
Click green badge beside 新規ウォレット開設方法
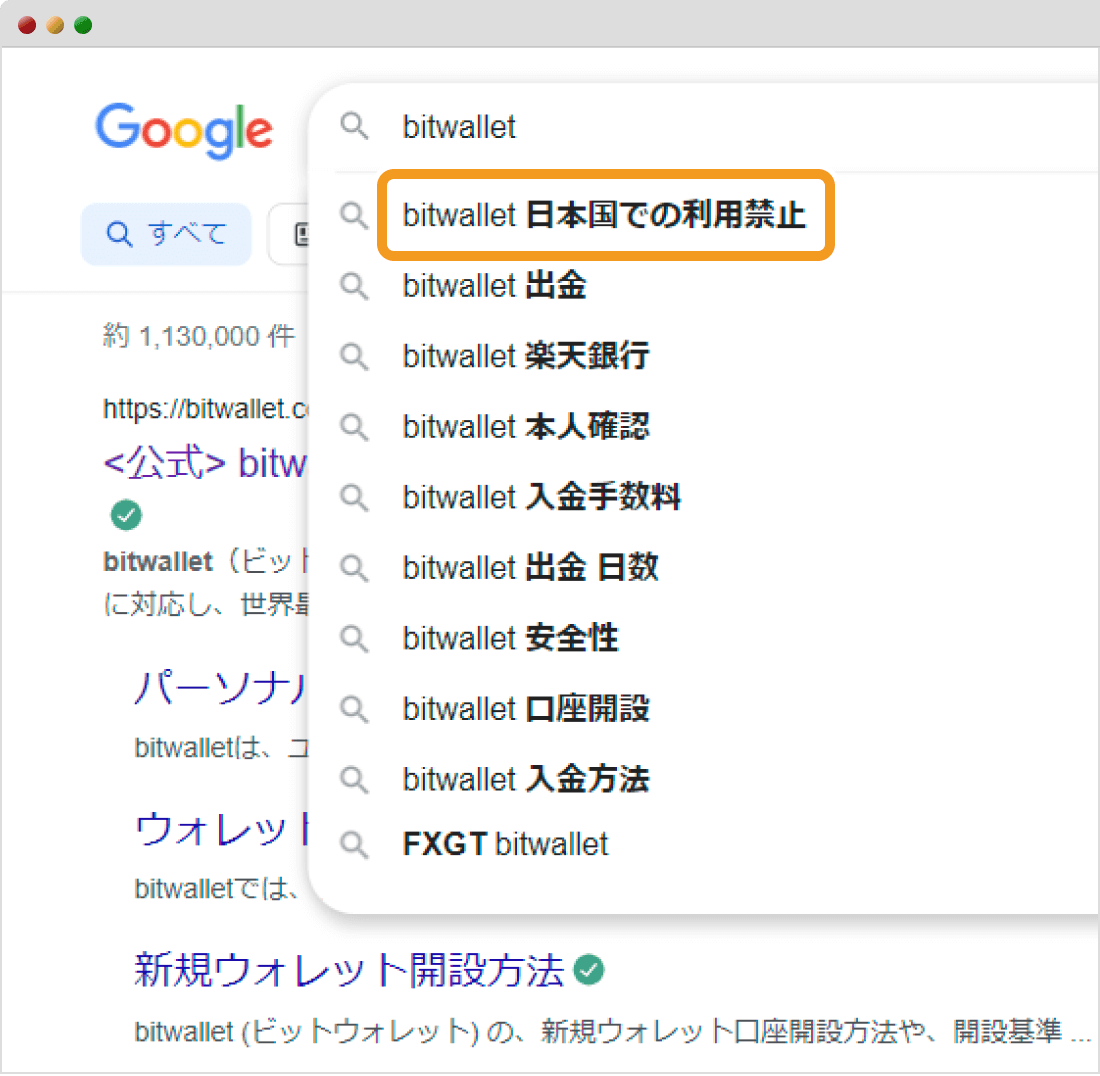[589, 971]
